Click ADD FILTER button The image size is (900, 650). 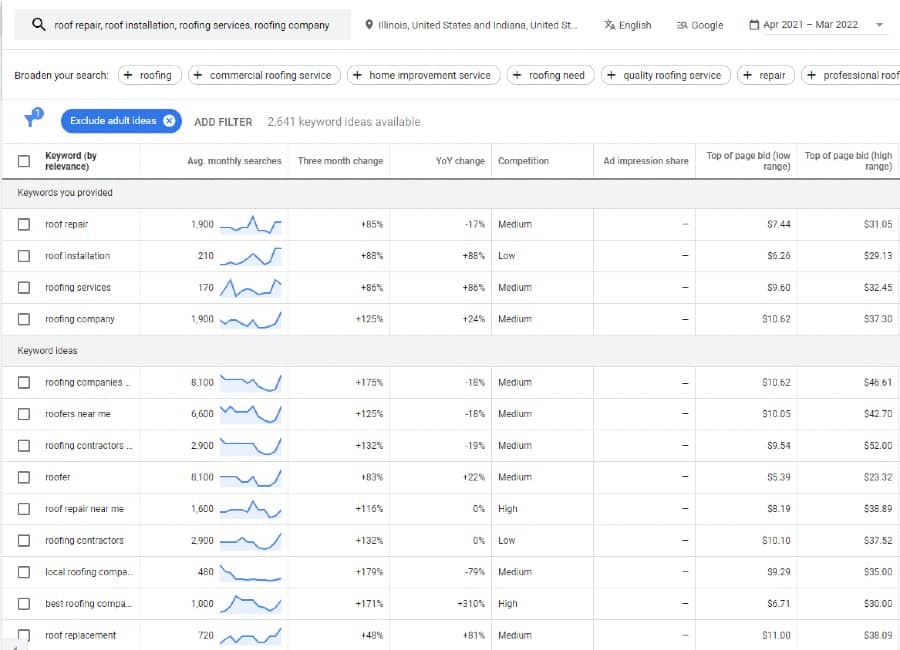pos(223,122)
